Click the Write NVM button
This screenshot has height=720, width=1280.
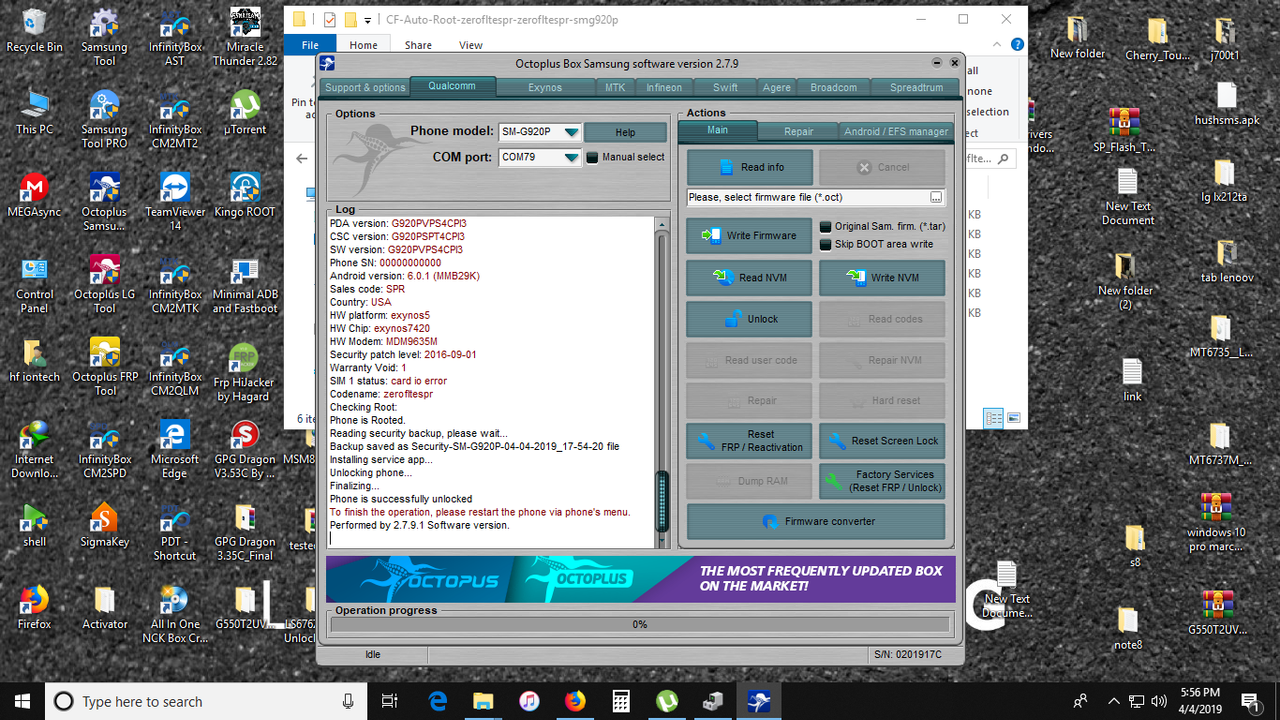point(882,278)
